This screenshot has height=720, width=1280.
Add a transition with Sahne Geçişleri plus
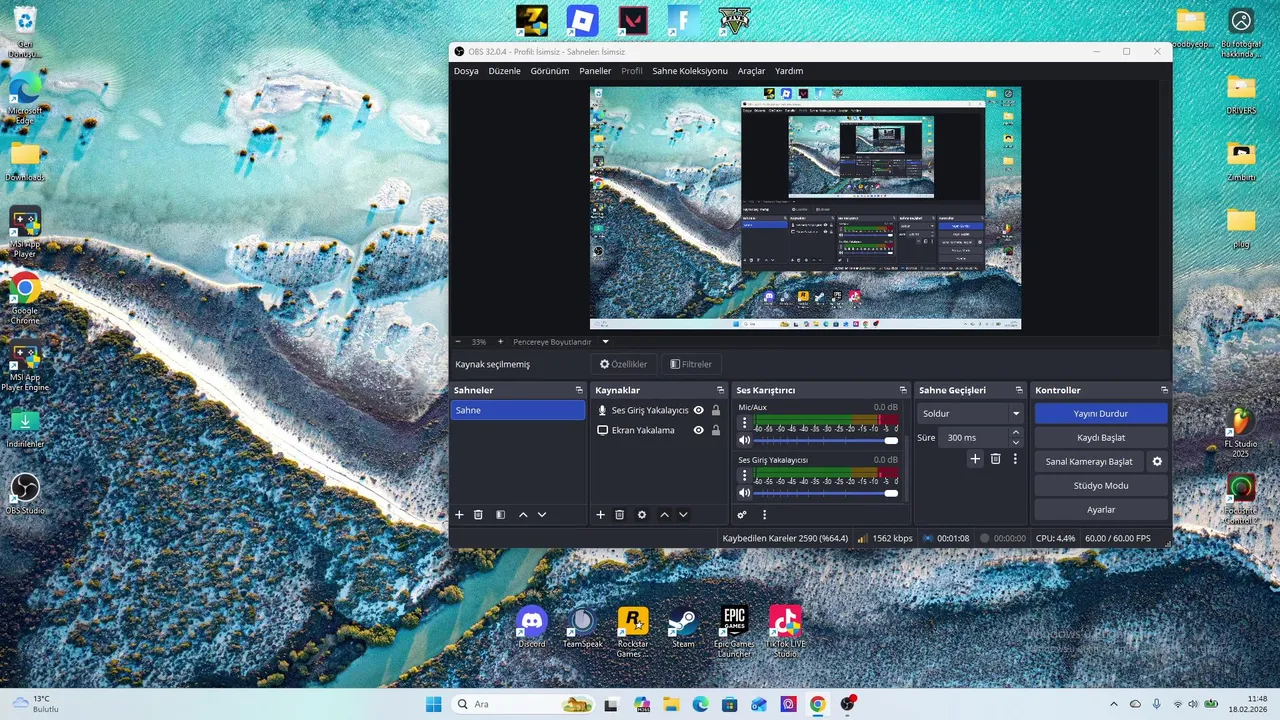point(976,459)
